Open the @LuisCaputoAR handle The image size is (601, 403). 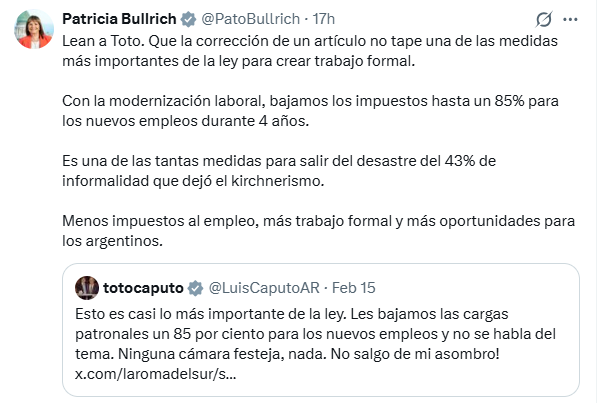(x=268, y=288)
